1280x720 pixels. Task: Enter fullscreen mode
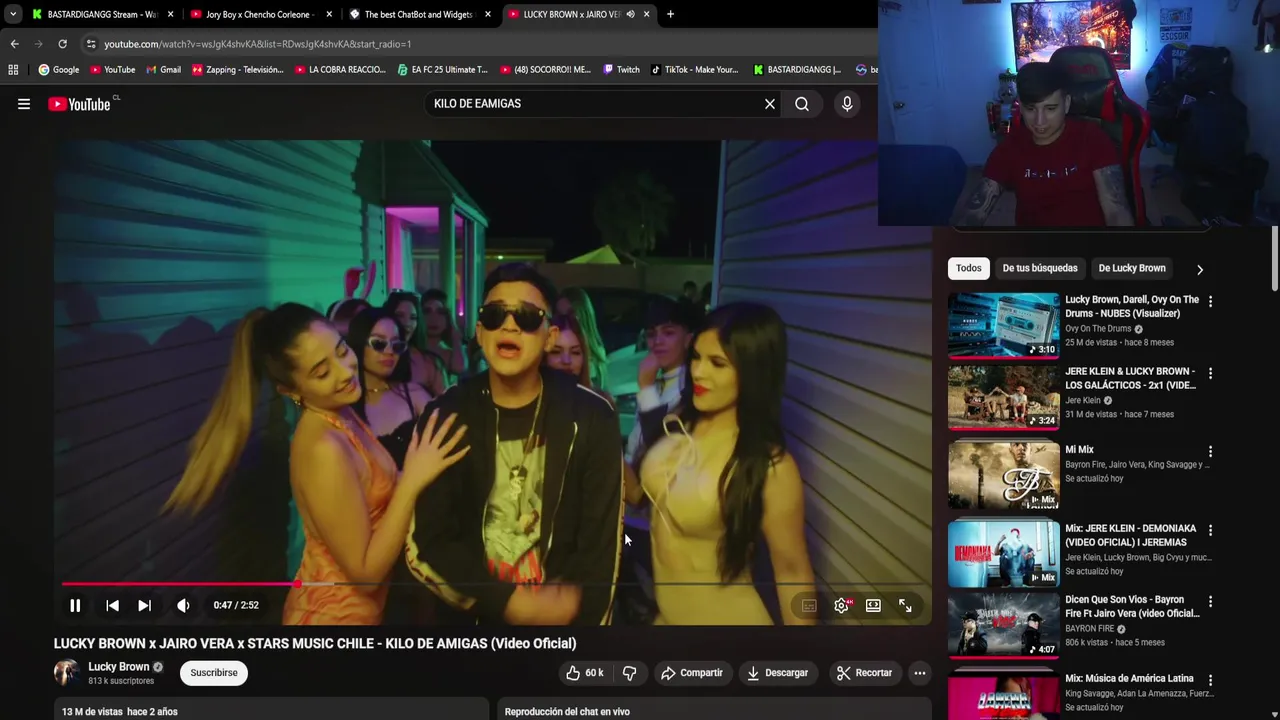905,606
